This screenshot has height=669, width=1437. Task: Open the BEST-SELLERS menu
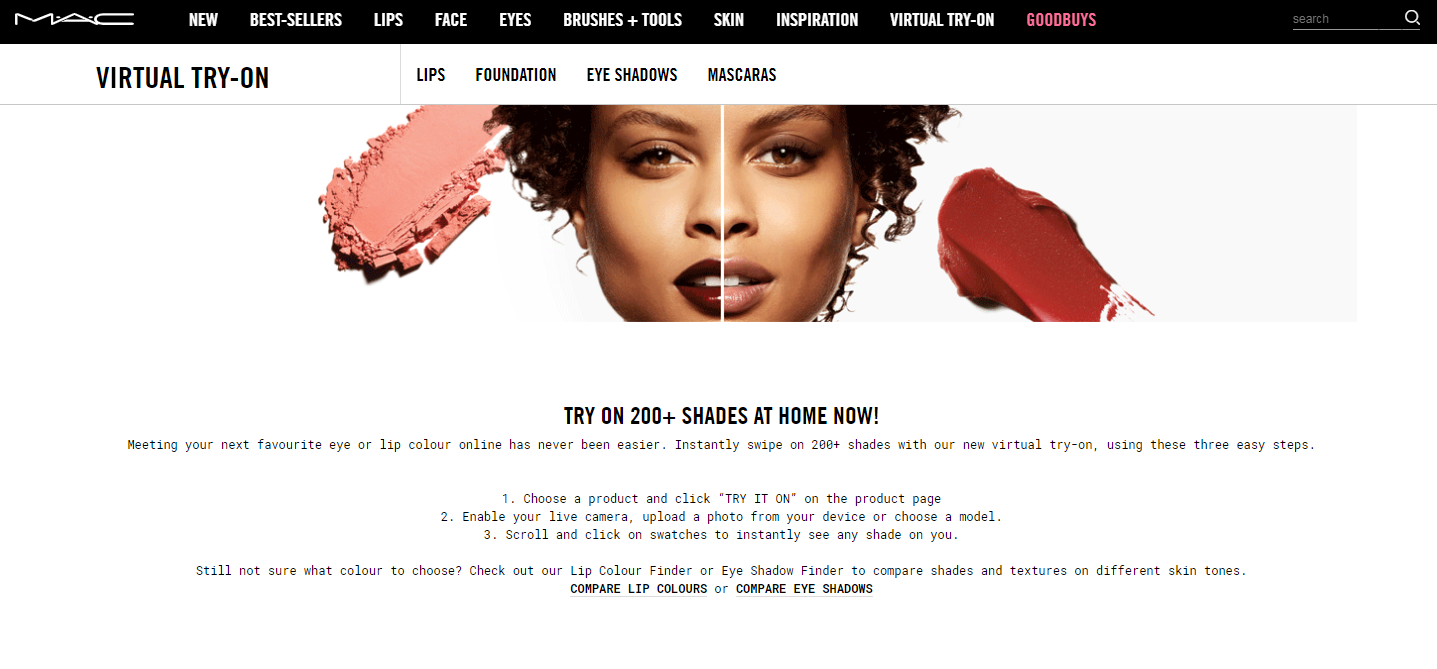click(x=296, y=20)
